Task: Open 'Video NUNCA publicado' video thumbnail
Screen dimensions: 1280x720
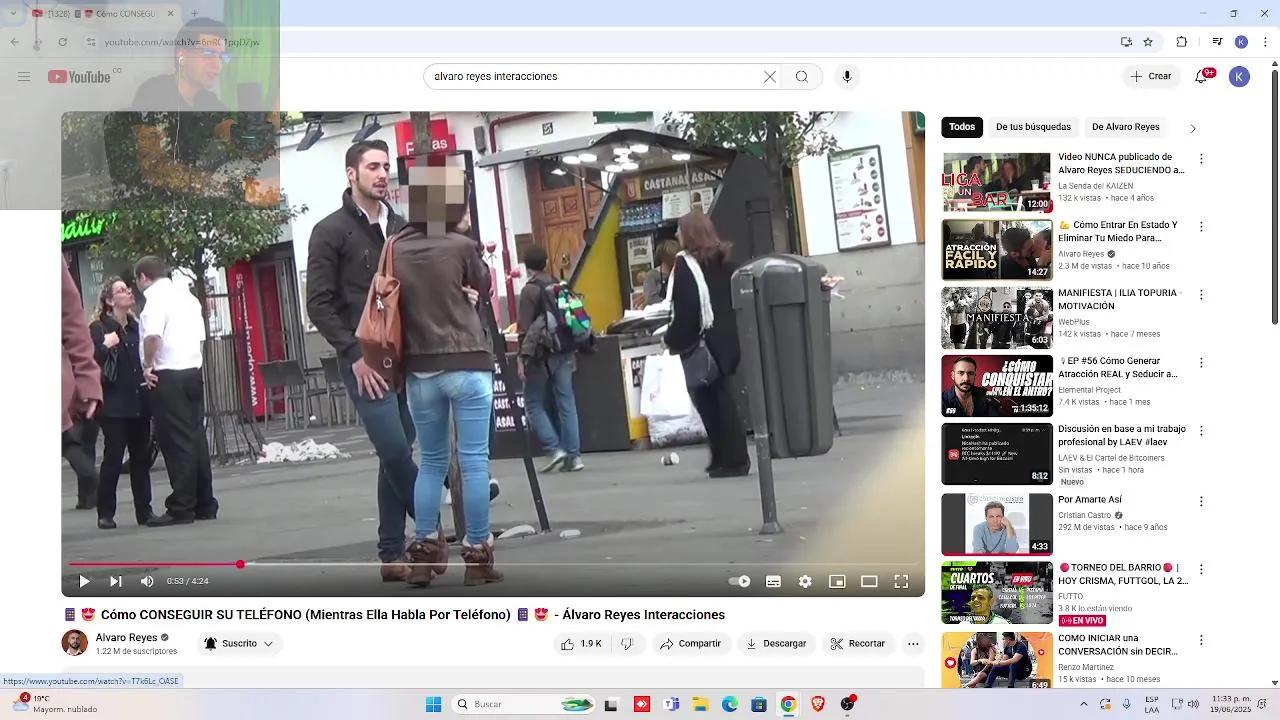Action: [x=997, y=182]
